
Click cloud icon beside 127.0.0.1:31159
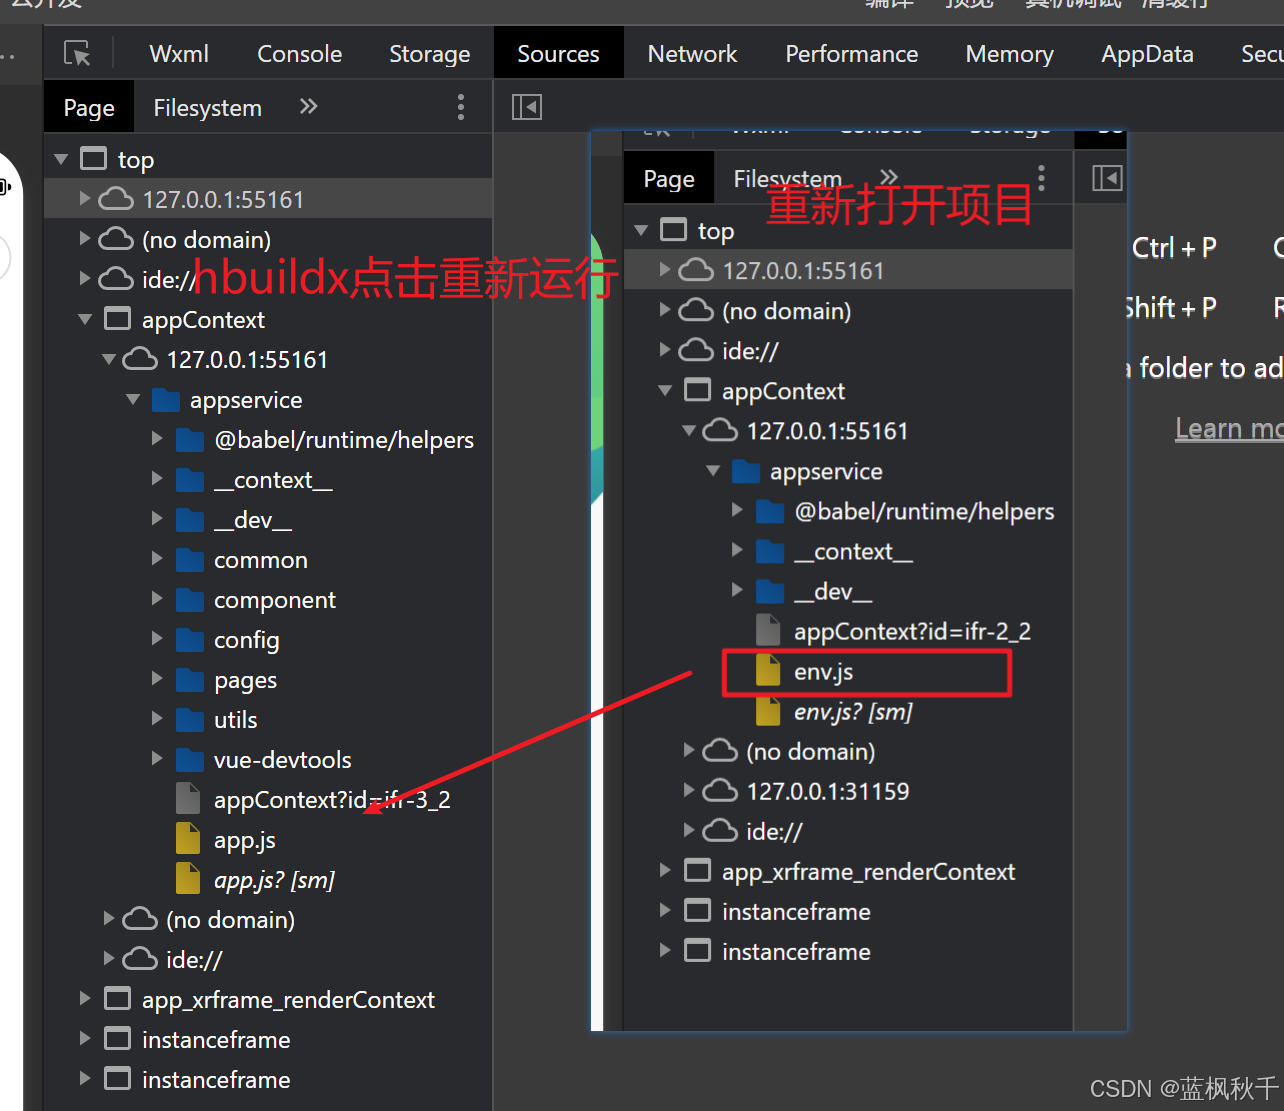coord(720,791)
